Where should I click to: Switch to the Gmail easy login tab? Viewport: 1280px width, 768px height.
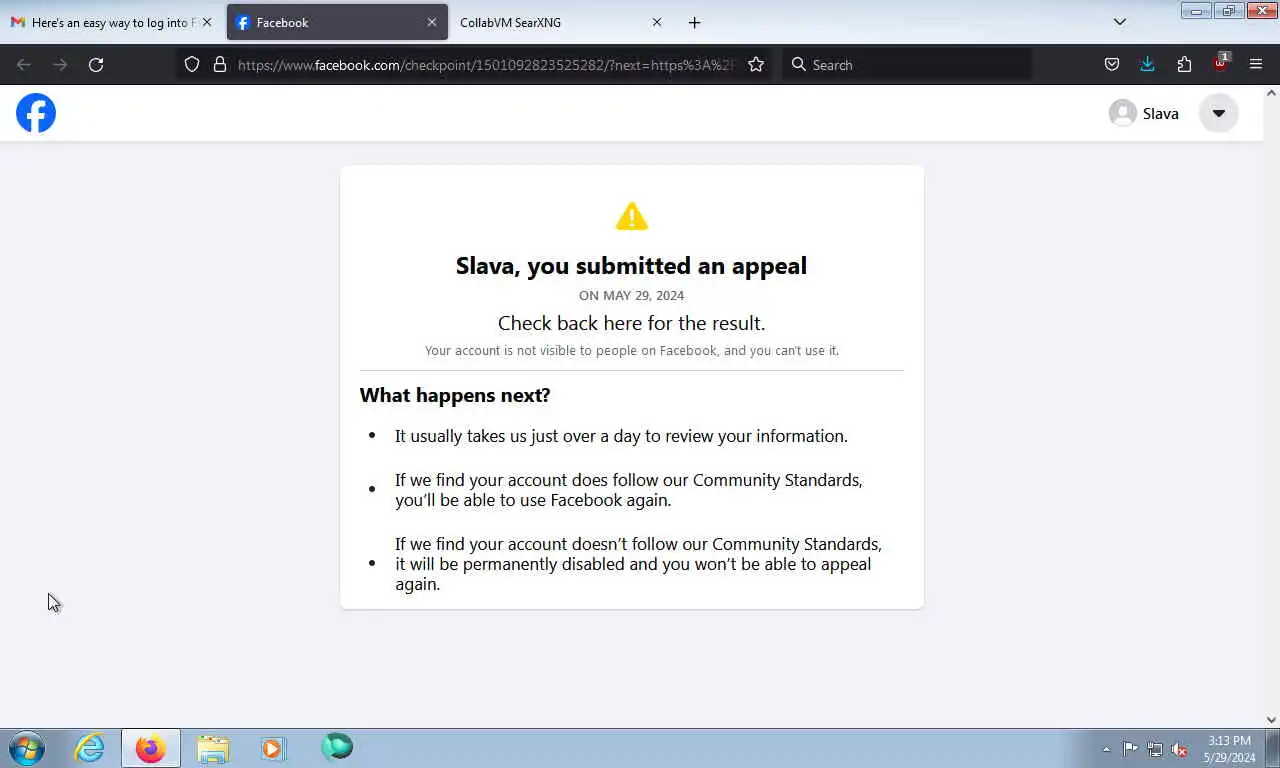pyautogui.click(x=111, y=22)
